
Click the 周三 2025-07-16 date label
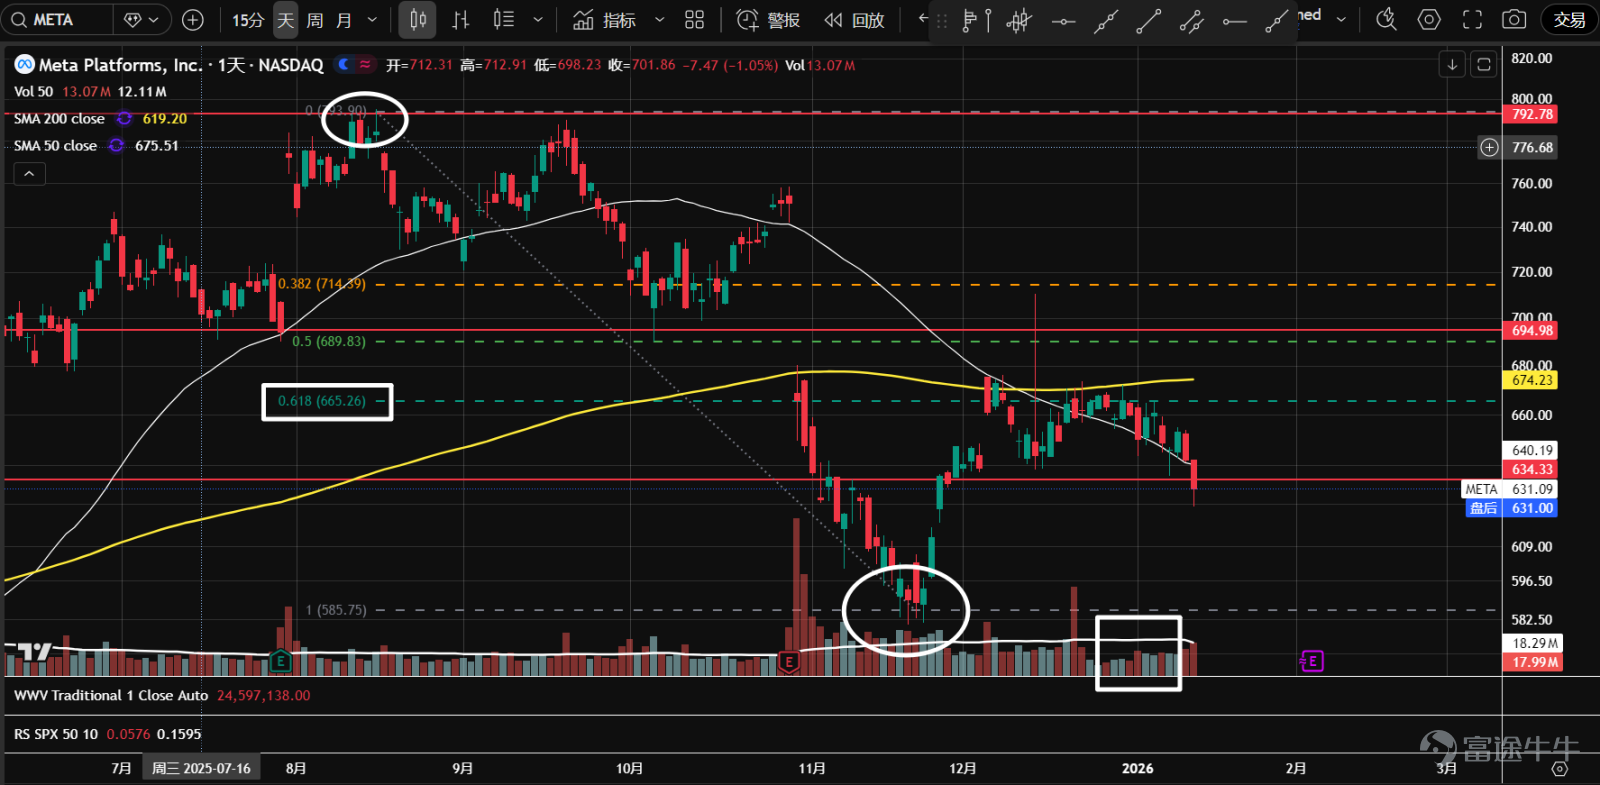201,768
